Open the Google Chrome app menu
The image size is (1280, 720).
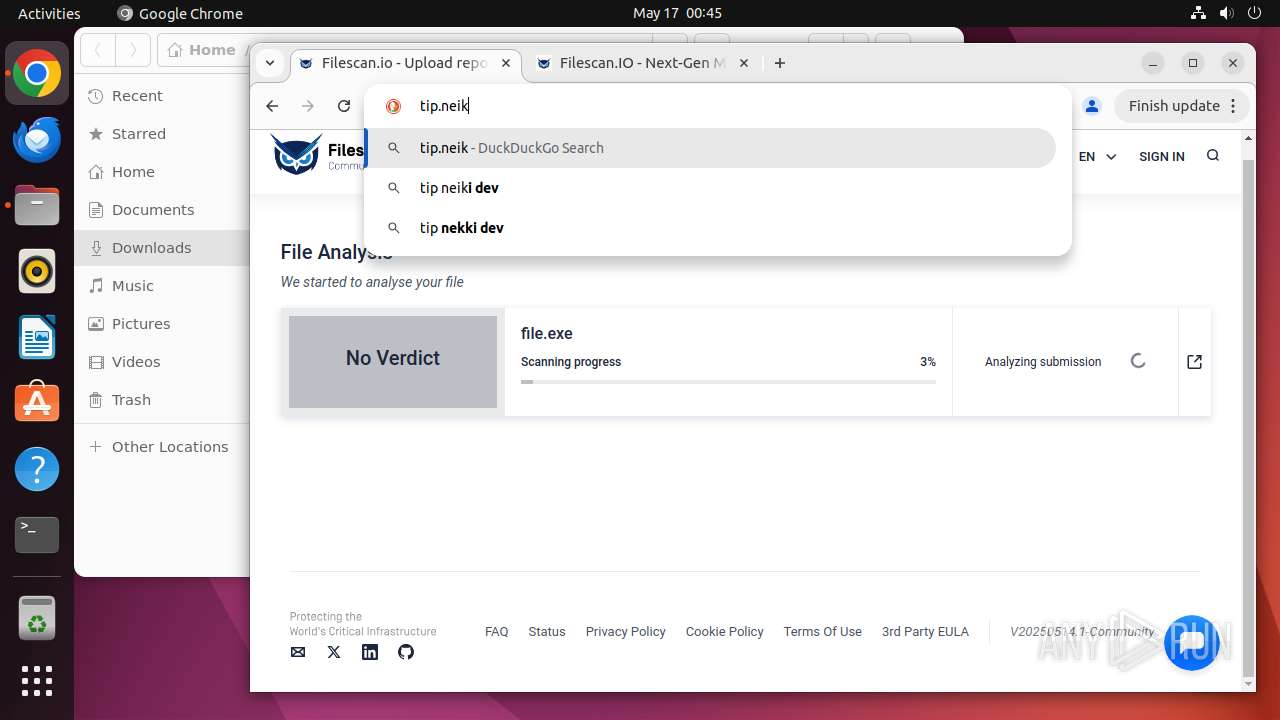pos(180,13)
